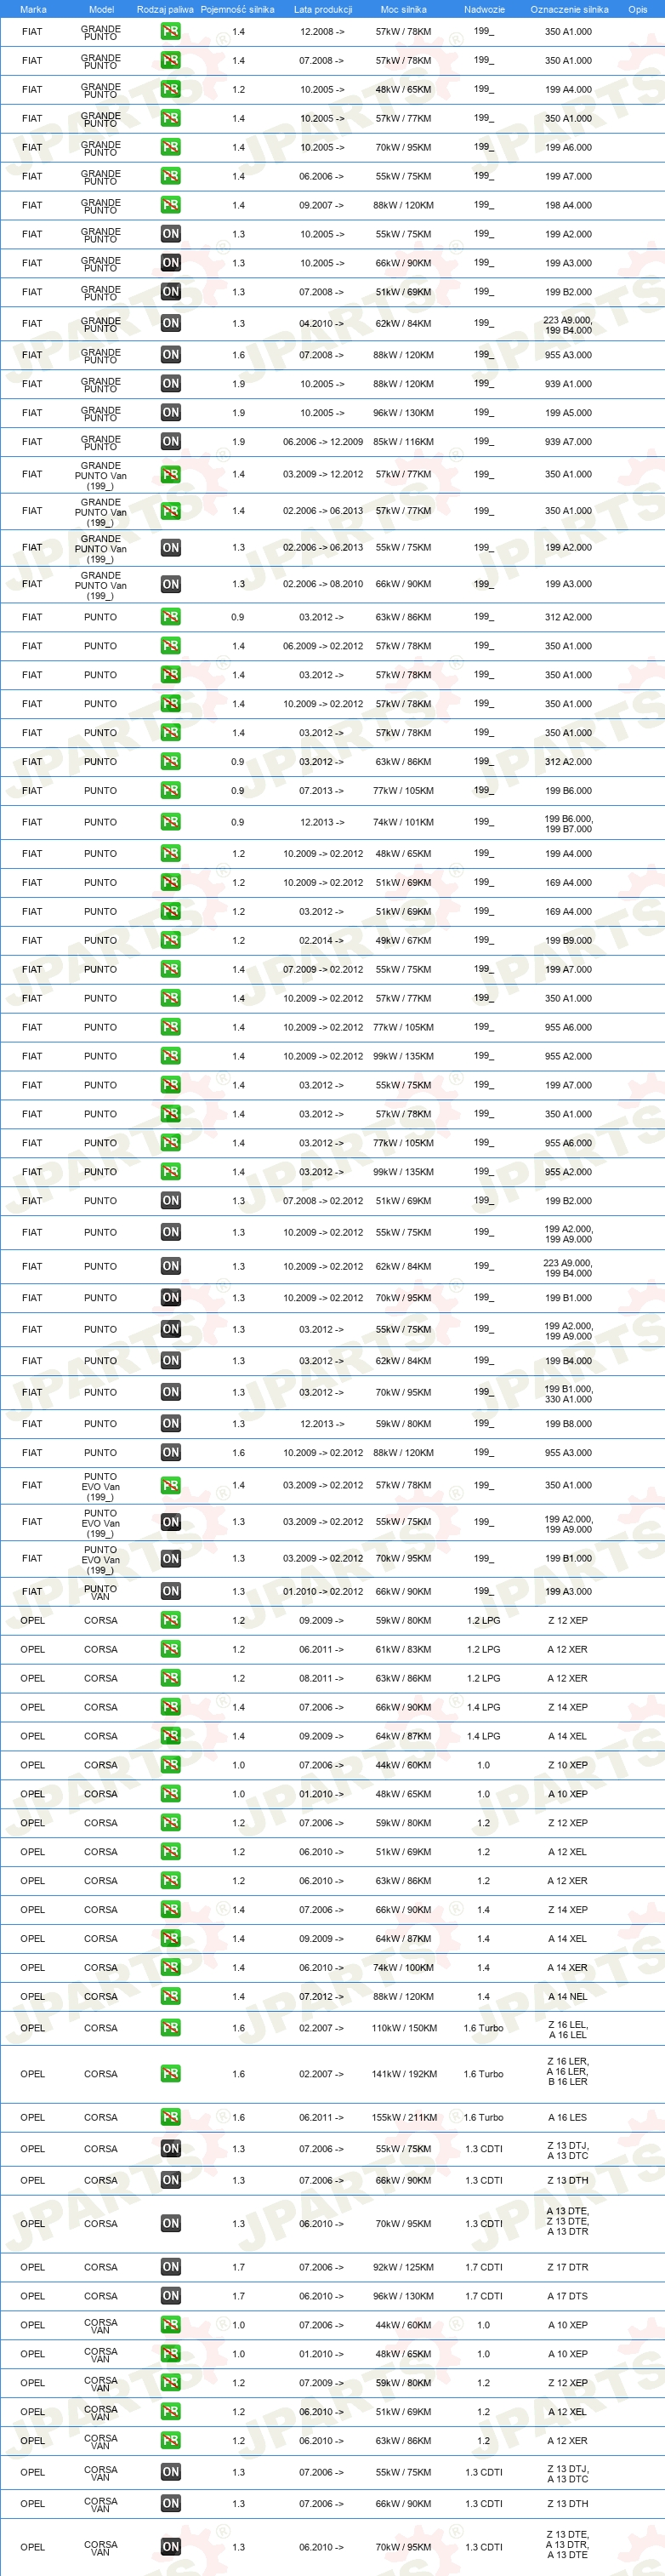This screenshot has width=665, height=2576.
Task: Click the petrol icon for Corsa 141kW / 192KM
Action: (x=171, y=2074)
